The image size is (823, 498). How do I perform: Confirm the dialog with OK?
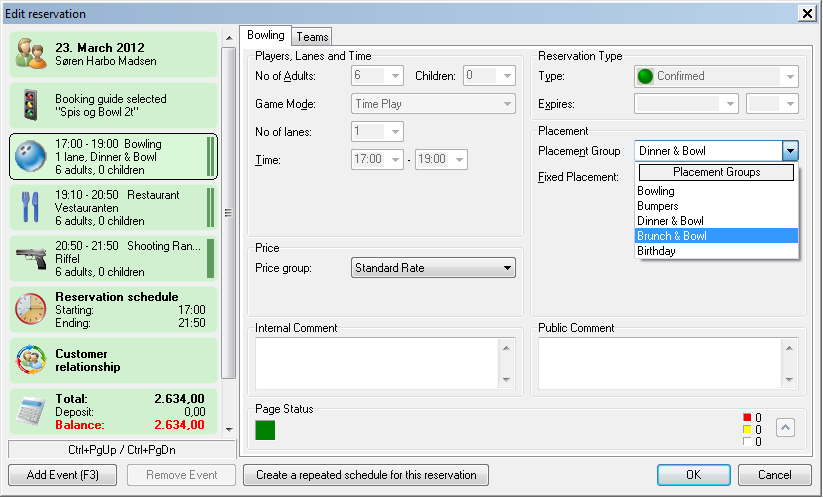point(693,475)
